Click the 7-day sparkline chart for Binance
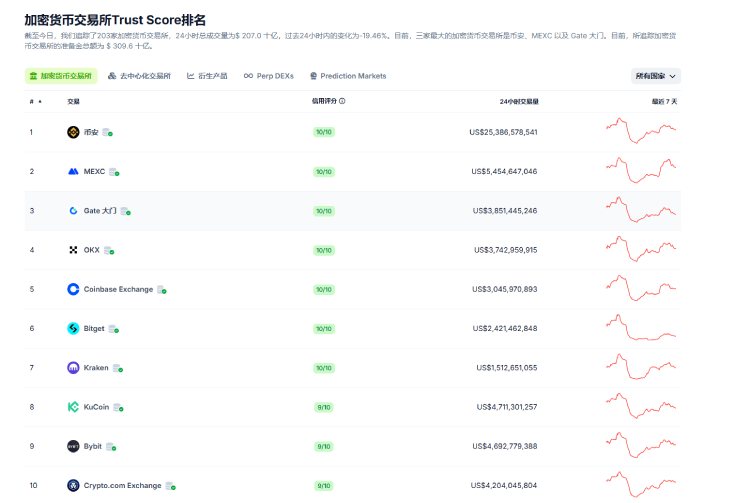The width and height of the screenshot is (750, 503). (641, 132)
